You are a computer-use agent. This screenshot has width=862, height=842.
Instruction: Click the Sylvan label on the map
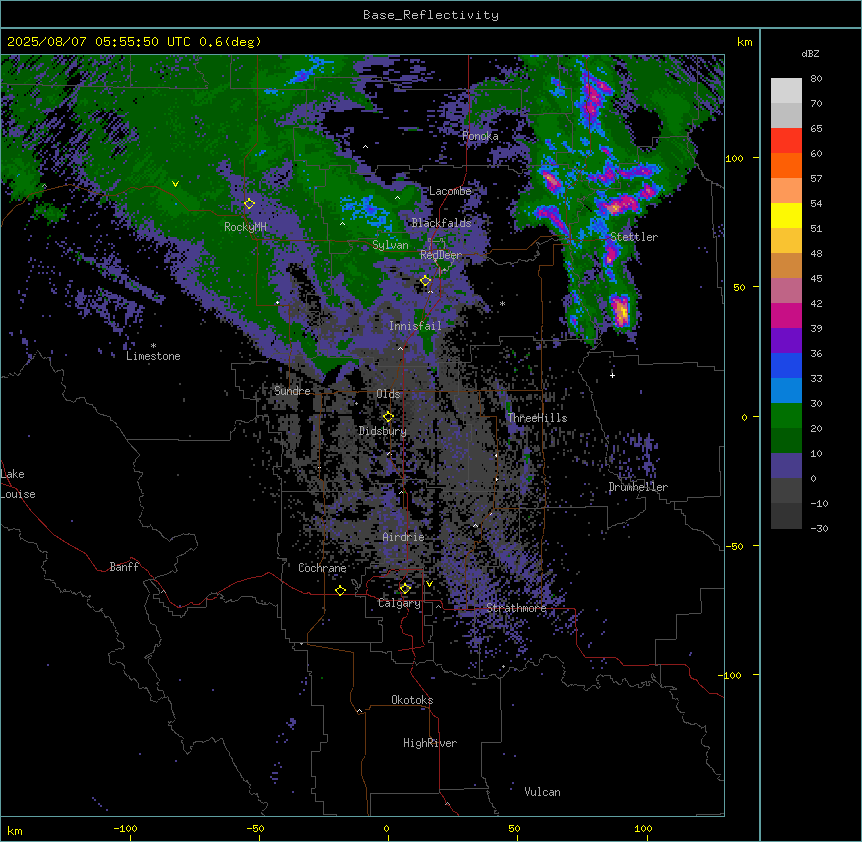coord(390,245)
